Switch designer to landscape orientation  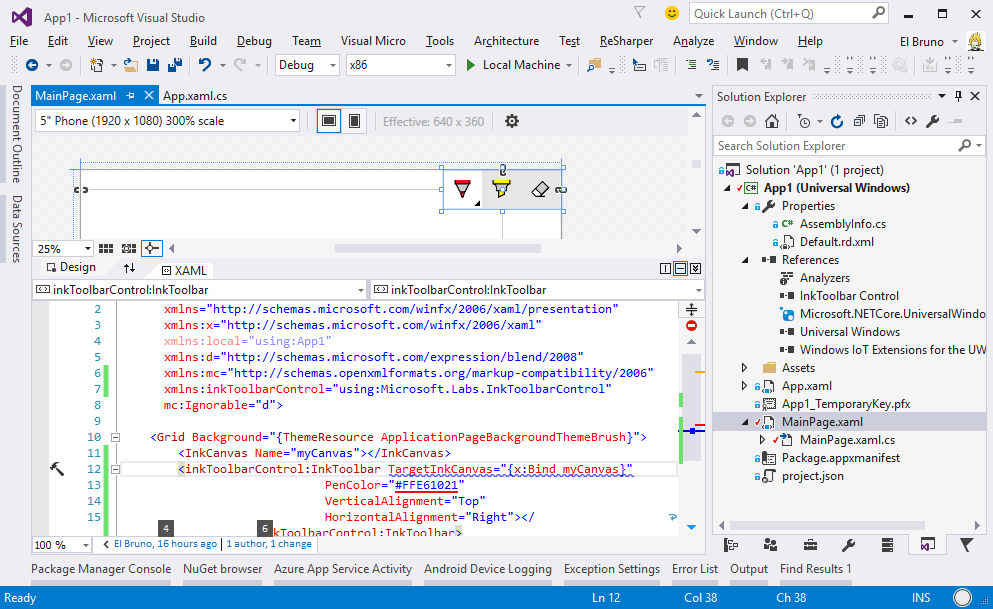coord(328,121)
